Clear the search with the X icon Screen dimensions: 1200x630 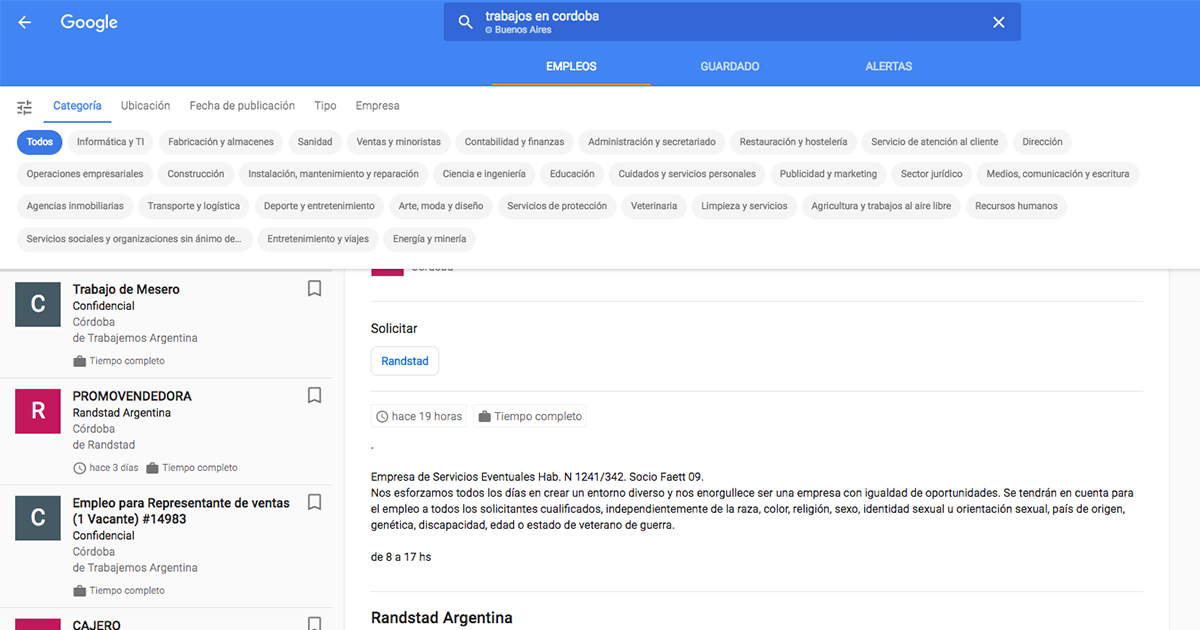[x=998, y=22]
